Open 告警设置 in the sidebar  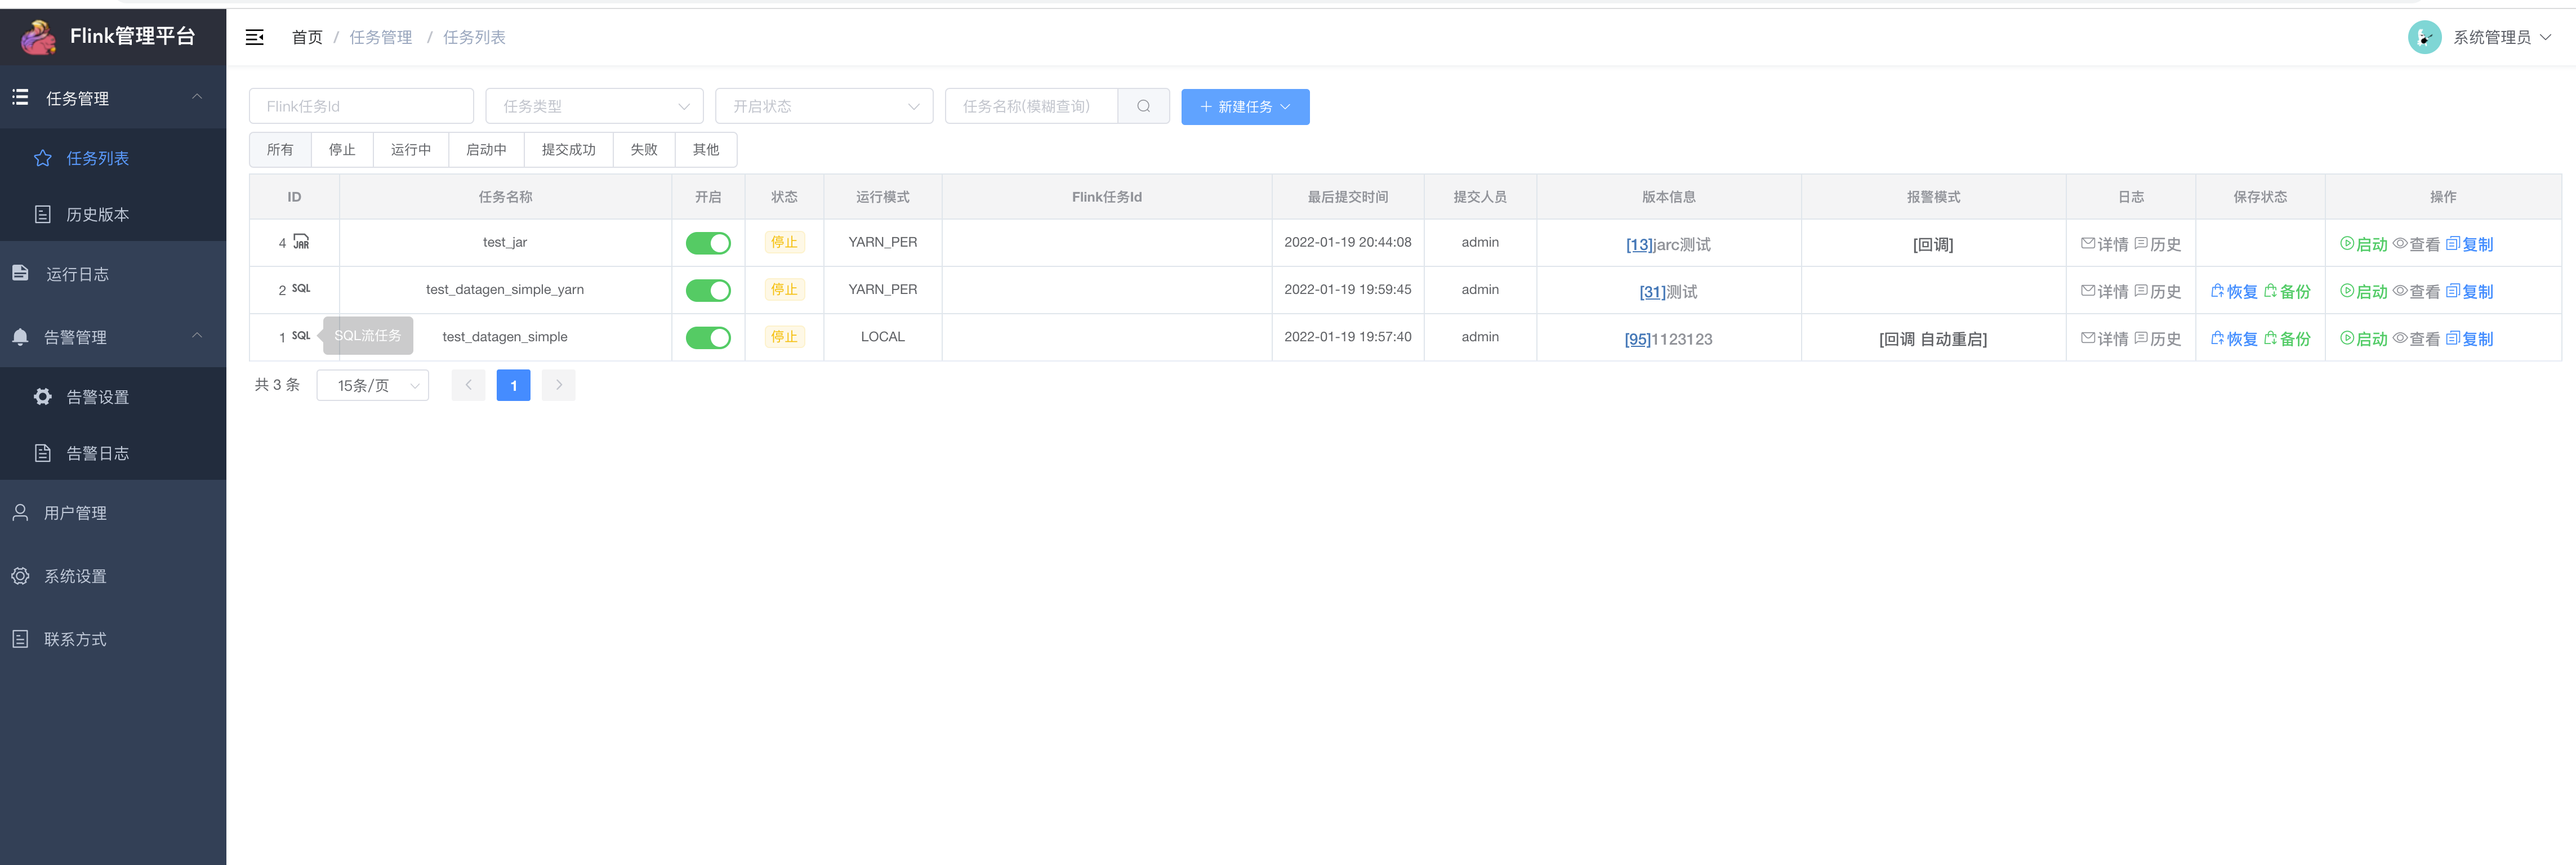pos(113,396)
